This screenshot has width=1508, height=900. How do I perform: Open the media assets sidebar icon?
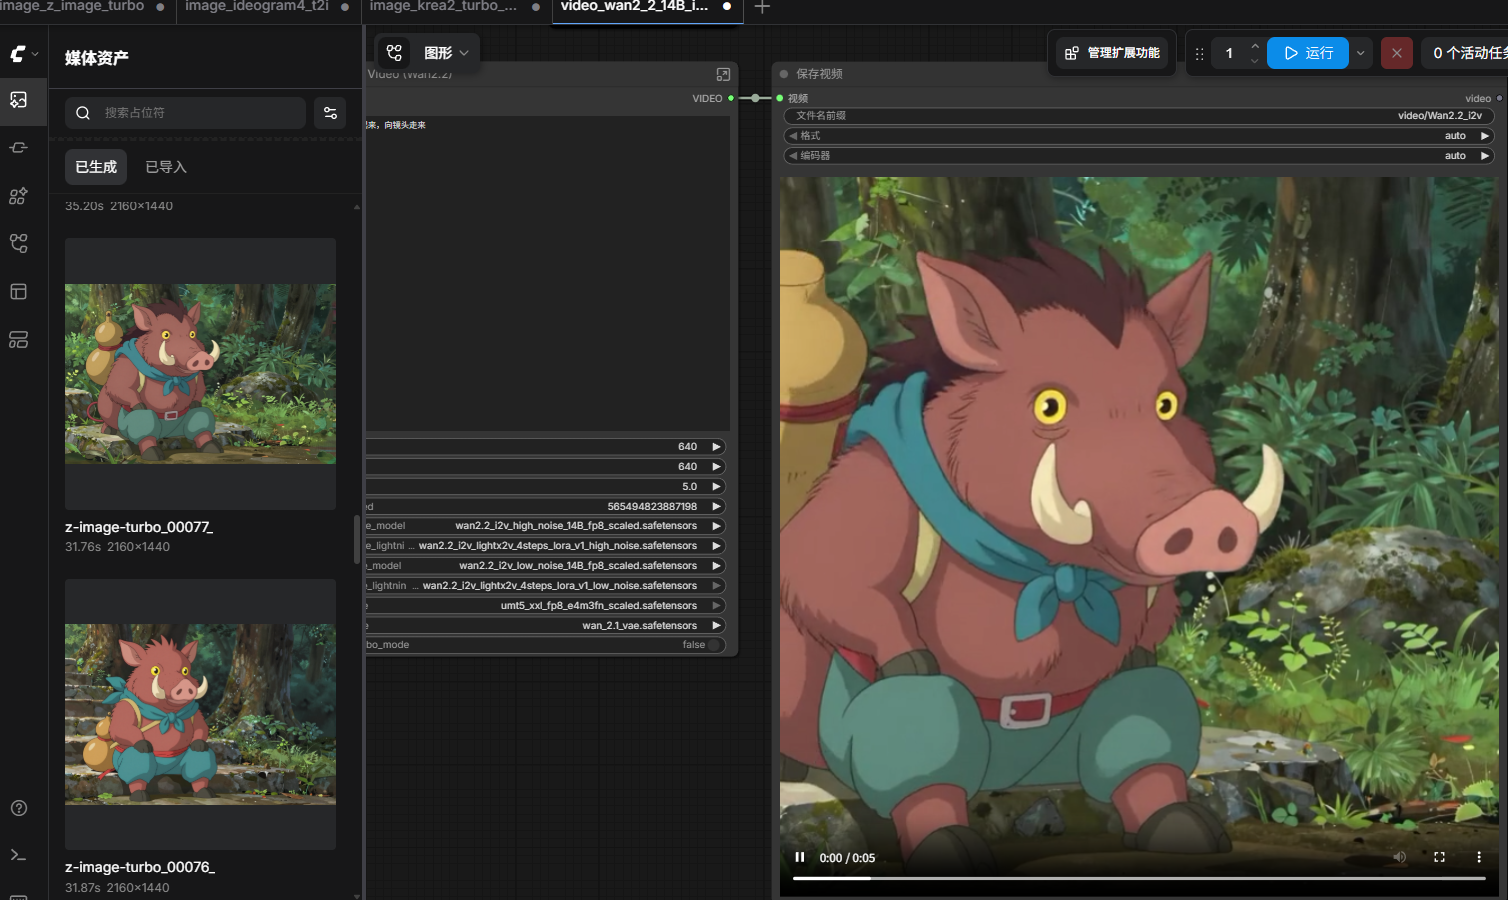pos(19,100)
